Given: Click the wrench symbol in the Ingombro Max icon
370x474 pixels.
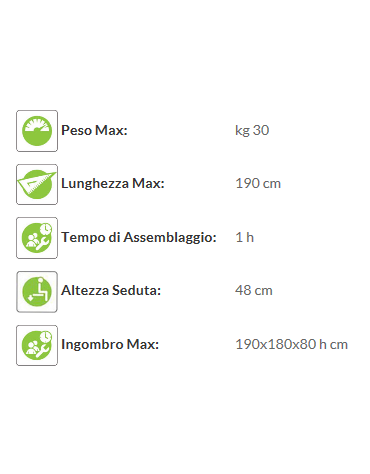Looking at the screenshot, I should 43,351.
